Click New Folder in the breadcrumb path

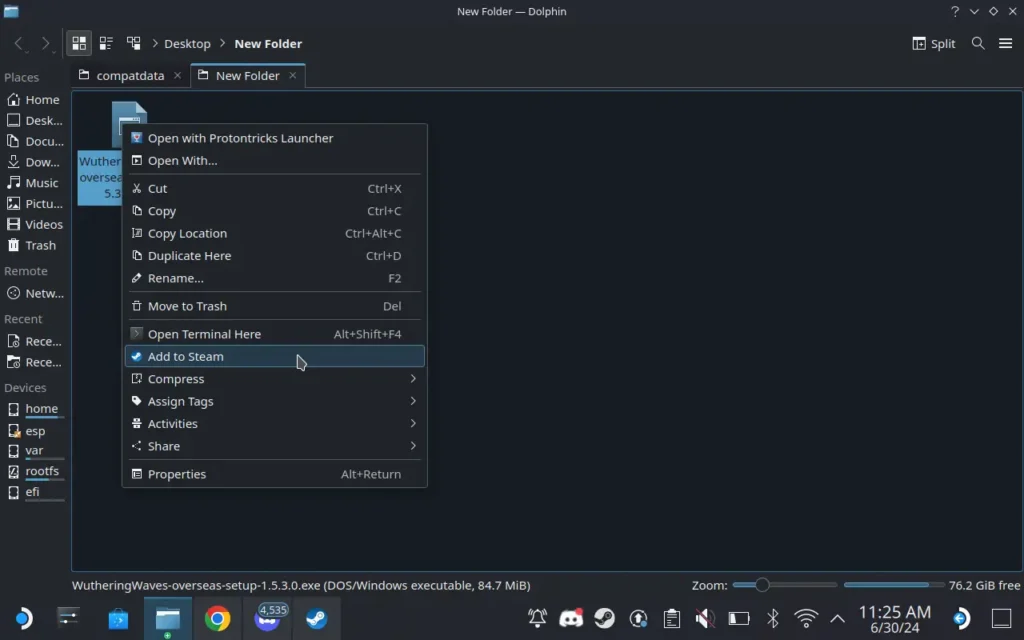(x=268, y=44)
